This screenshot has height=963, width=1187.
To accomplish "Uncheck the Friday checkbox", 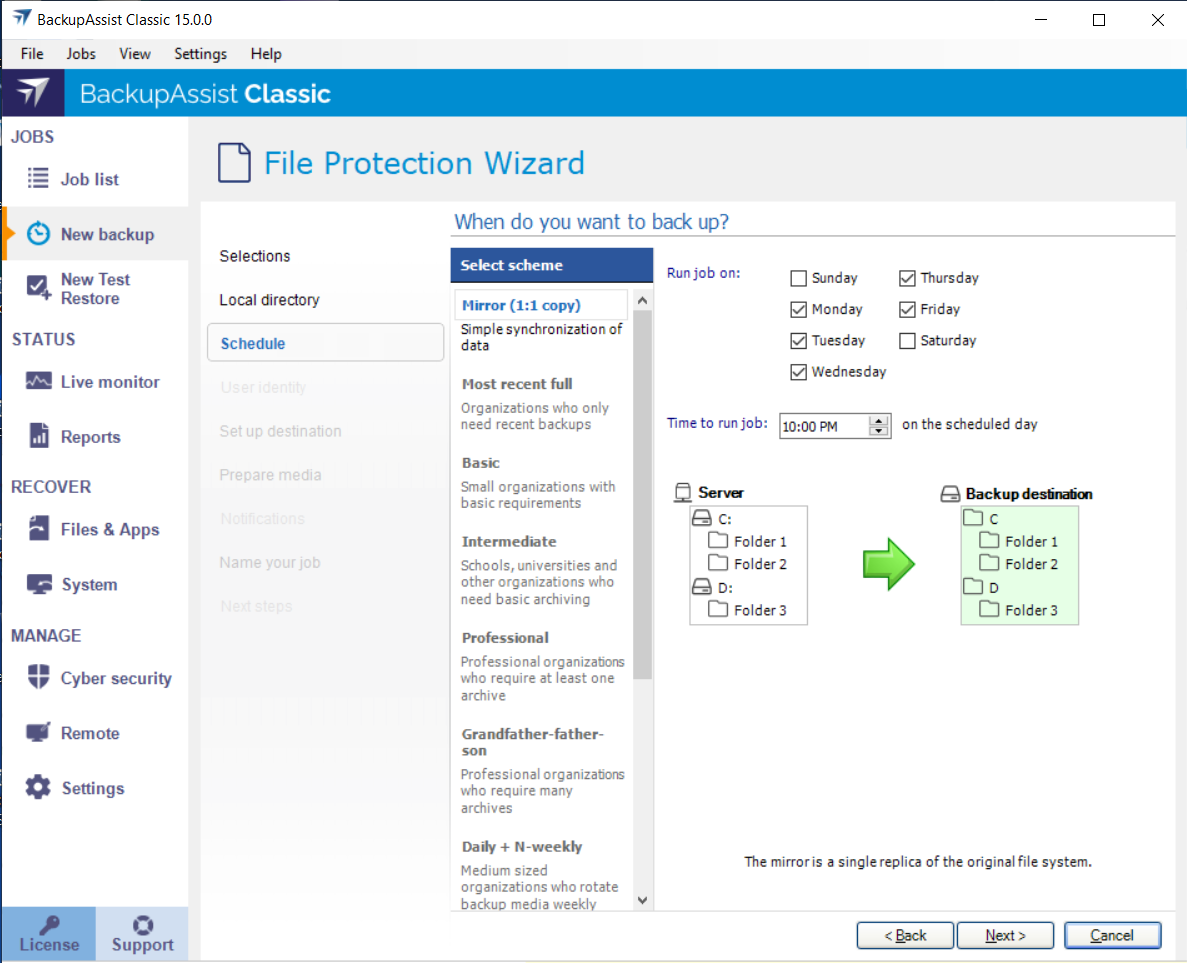I will click(x=907, y=309).
